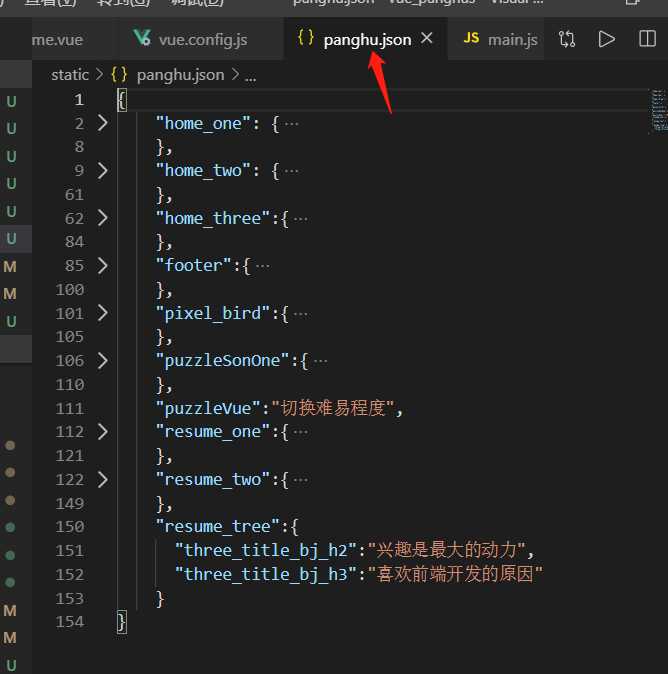
Task: Click the "home_one" key text
Action: pyautogui.click(x=203, y=124)
